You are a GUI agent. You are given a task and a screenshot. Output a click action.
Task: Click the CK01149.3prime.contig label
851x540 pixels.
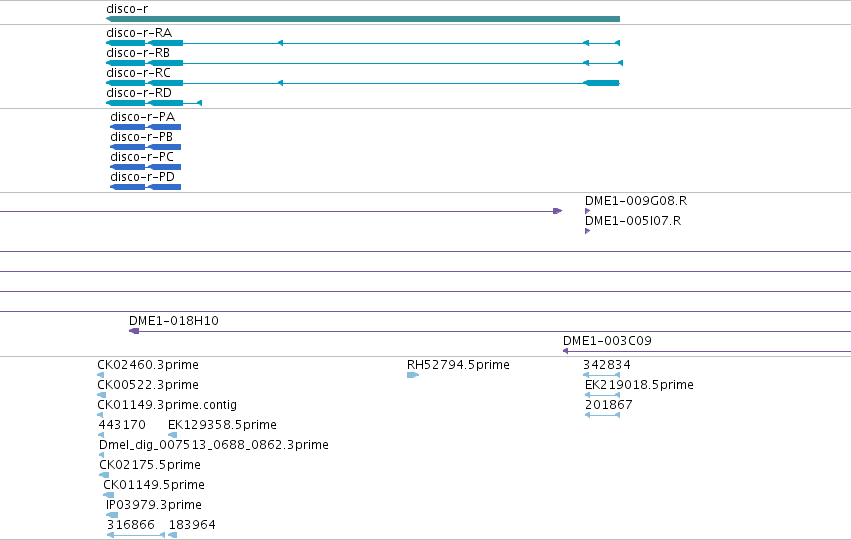[167, 405]
